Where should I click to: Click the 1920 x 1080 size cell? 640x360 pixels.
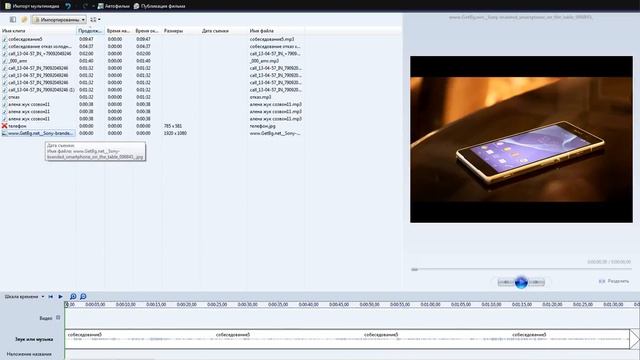(x=175, y=133)
